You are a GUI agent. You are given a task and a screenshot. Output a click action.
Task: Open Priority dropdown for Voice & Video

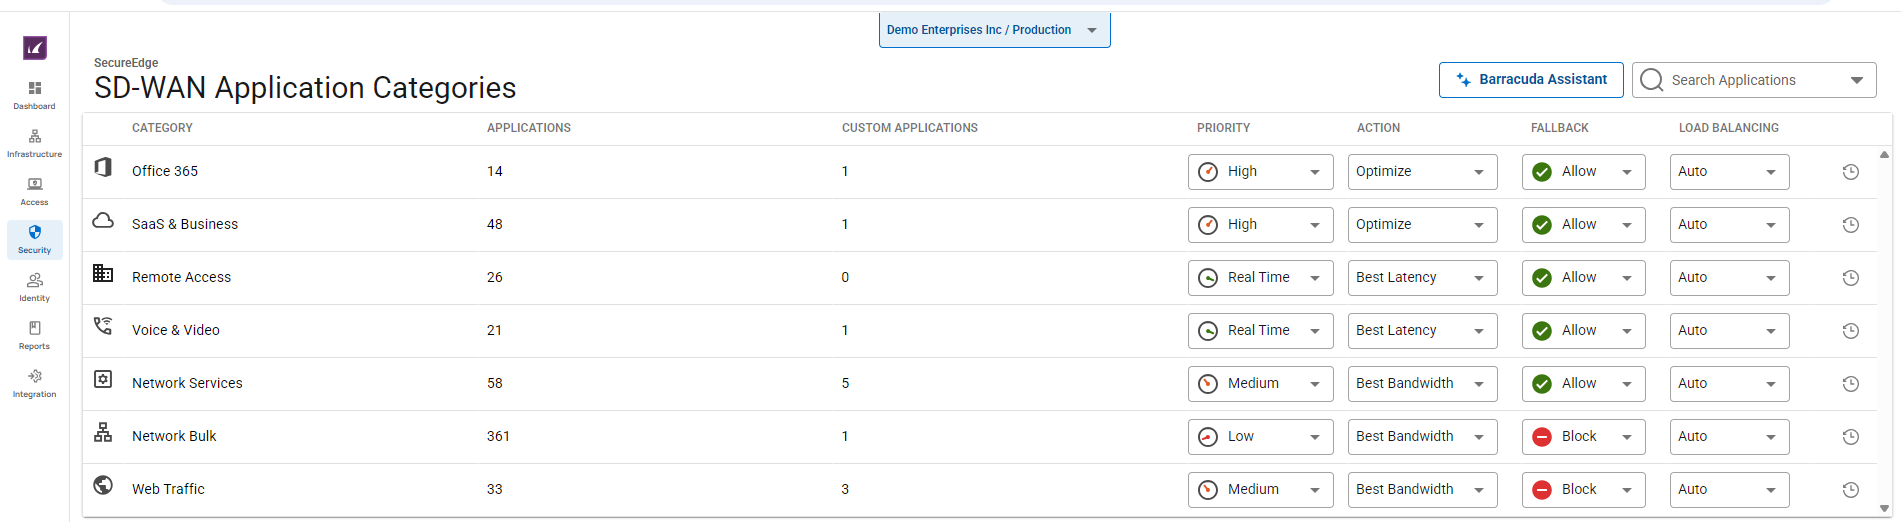1260,331
